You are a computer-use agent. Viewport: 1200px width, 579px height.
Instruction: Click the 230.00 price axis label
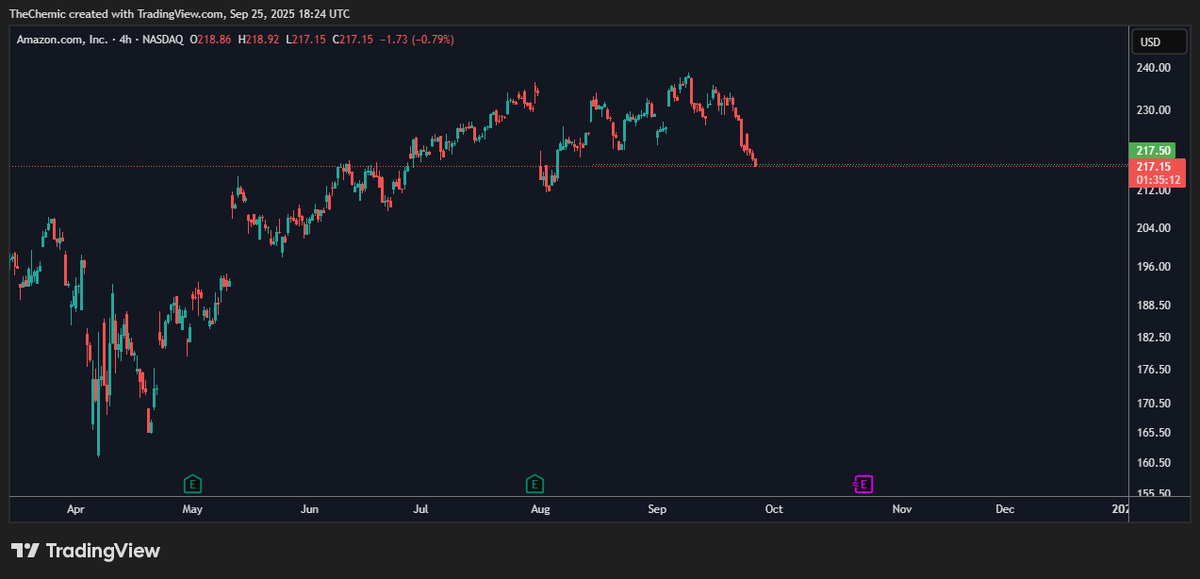coord(1154,110)
